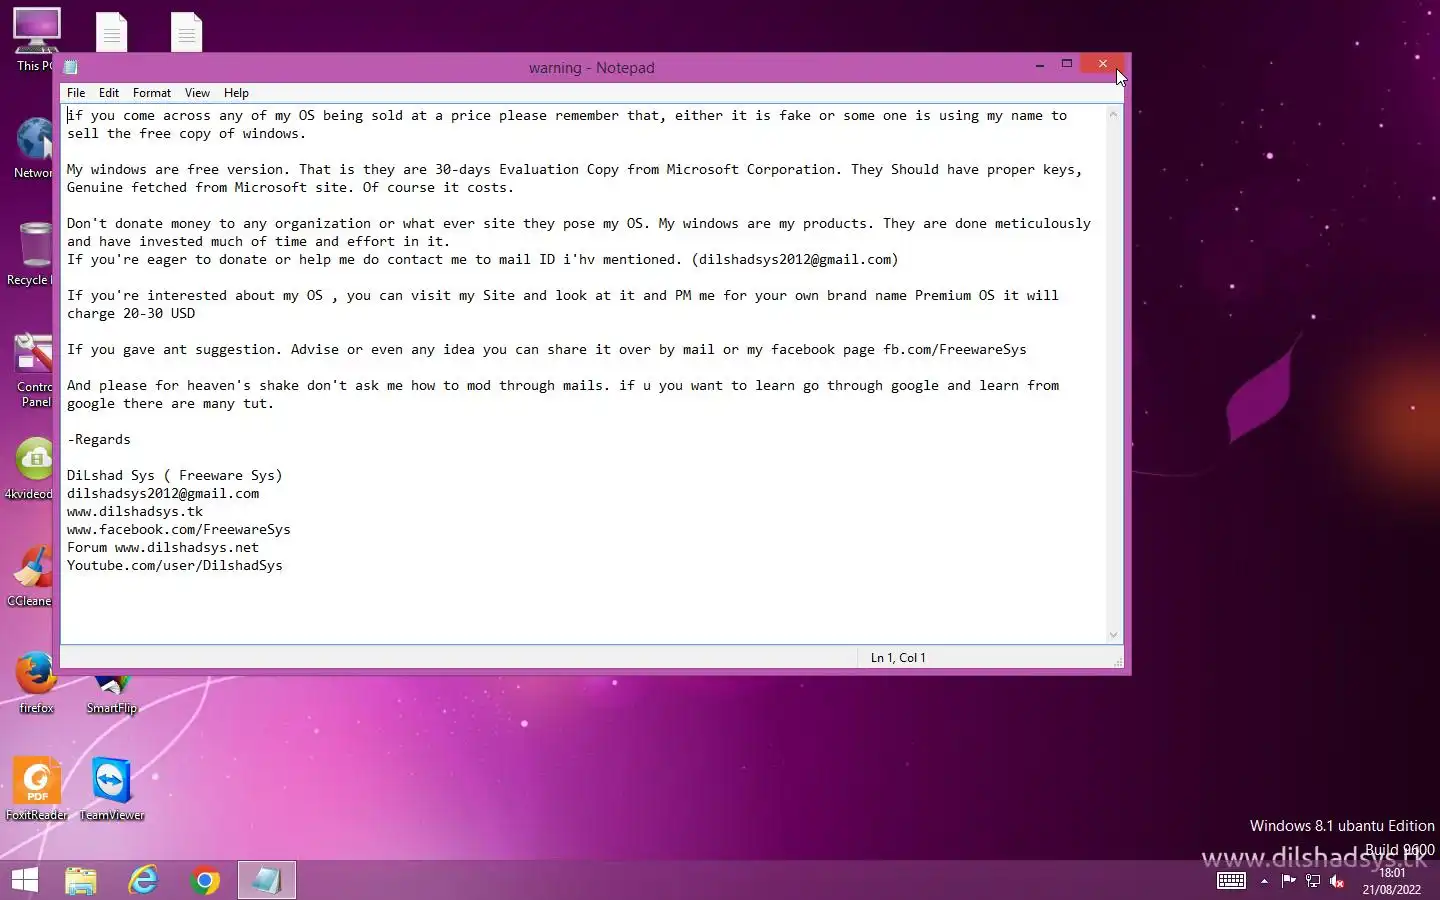Open the Edit menu in Notepad
Screen dimensions: 1440x900
click(109, 93)
